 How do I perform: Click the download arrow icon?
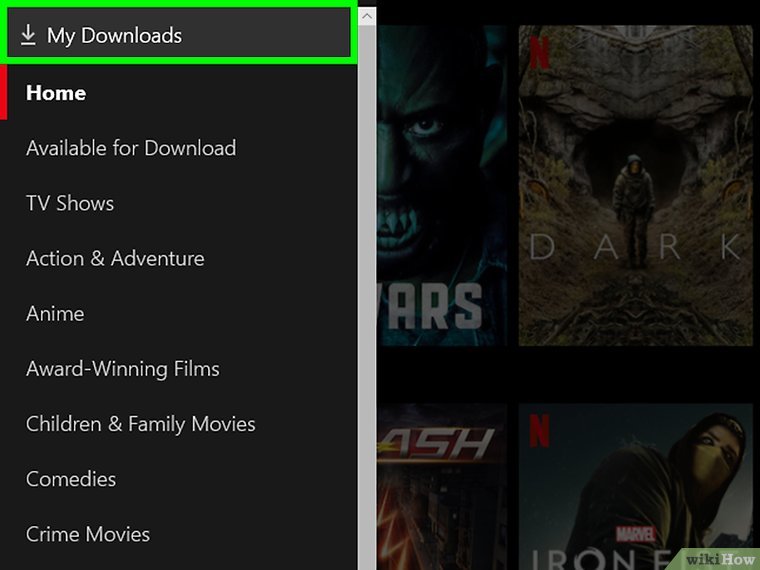pyautogui.click(x=29, y=35)
